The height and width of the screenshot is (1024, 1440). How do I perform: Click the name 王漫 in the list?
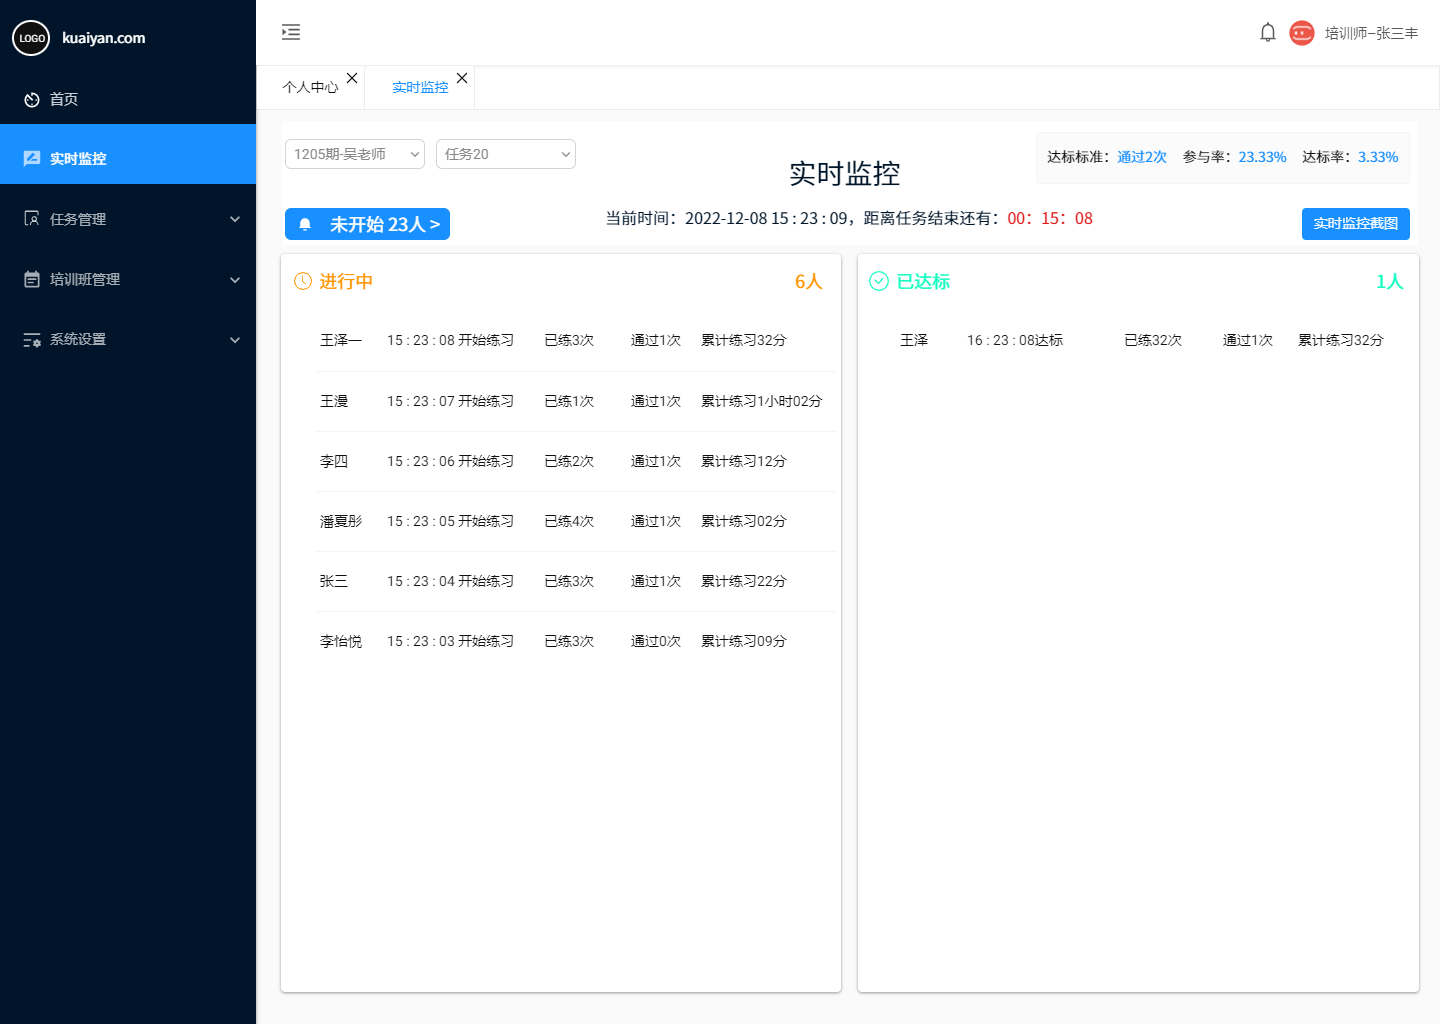(x=334, y=401)
